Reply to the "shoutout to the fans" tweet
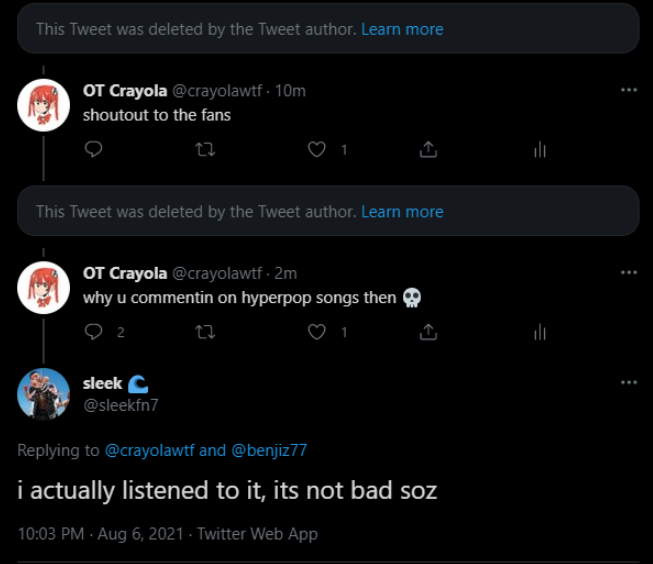This screenshot has height=564, width=653. [x=94, y=149]
